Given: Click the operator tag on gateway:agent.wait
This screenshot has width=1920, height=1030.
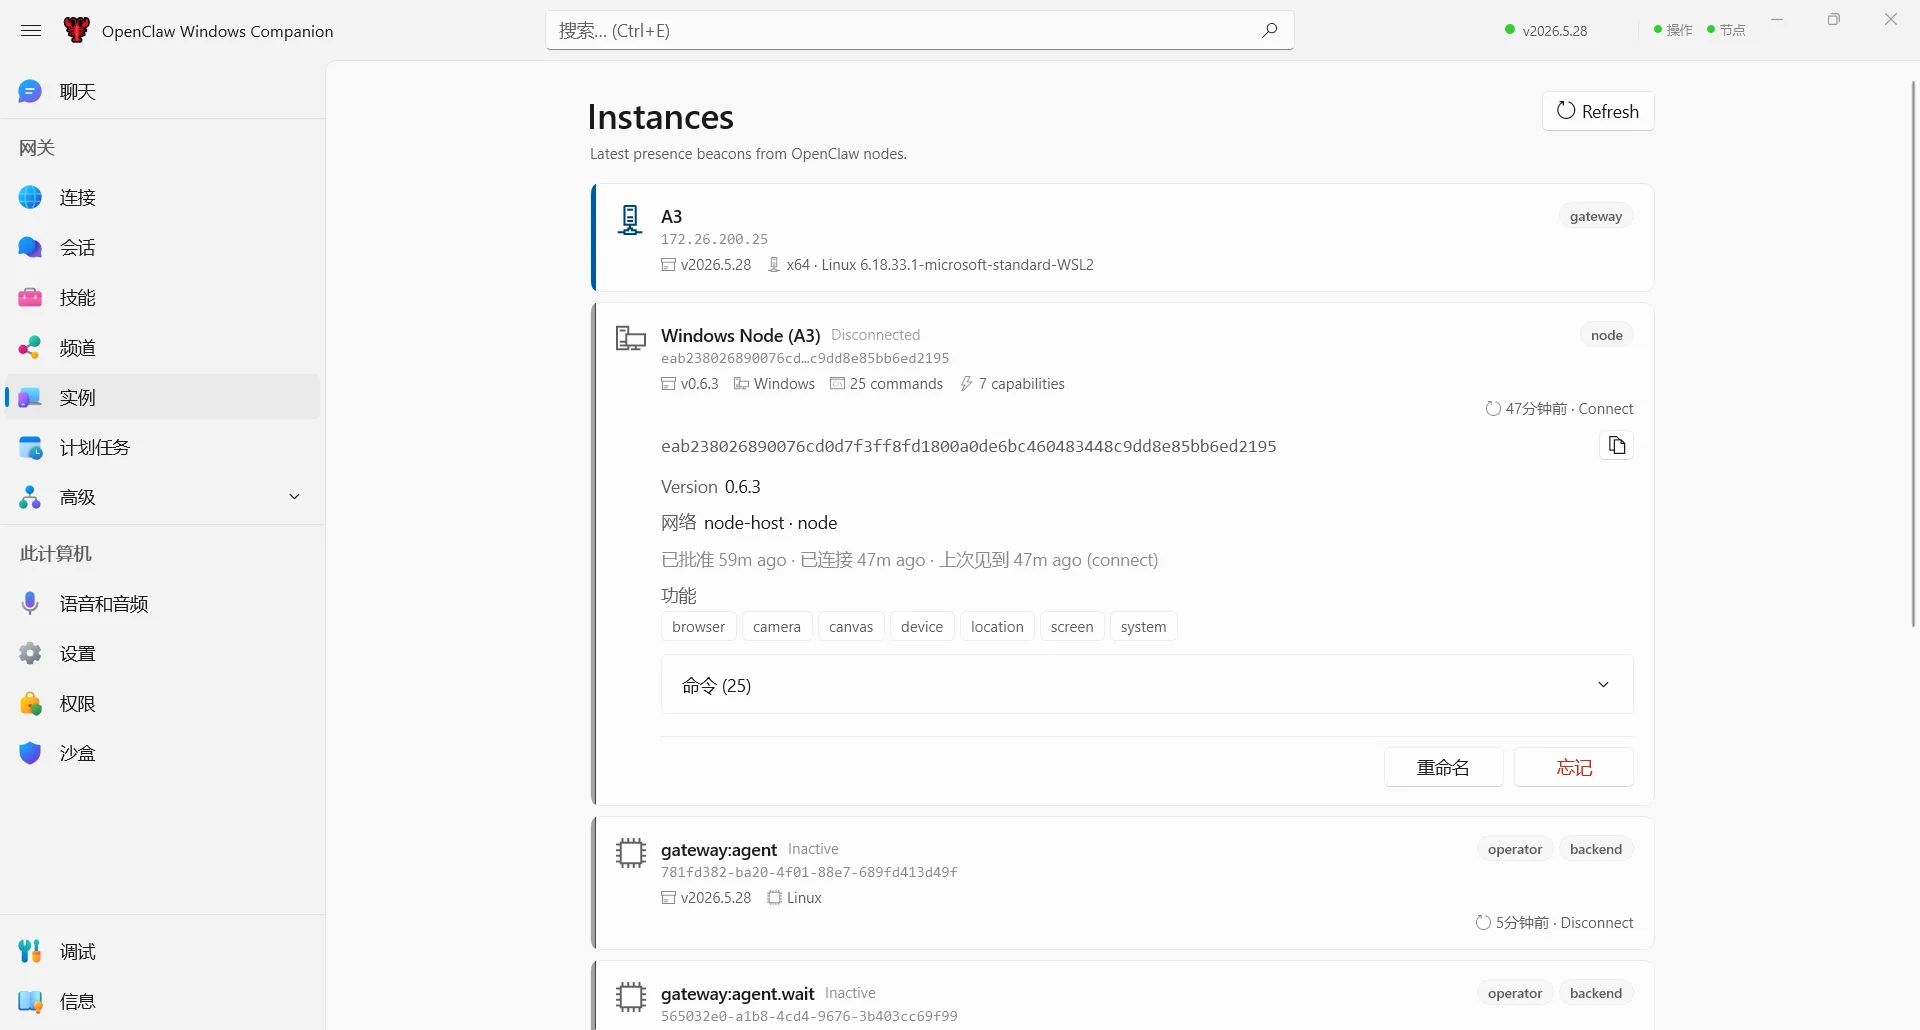Looking at the screenshot, I should pos(1515,994).
